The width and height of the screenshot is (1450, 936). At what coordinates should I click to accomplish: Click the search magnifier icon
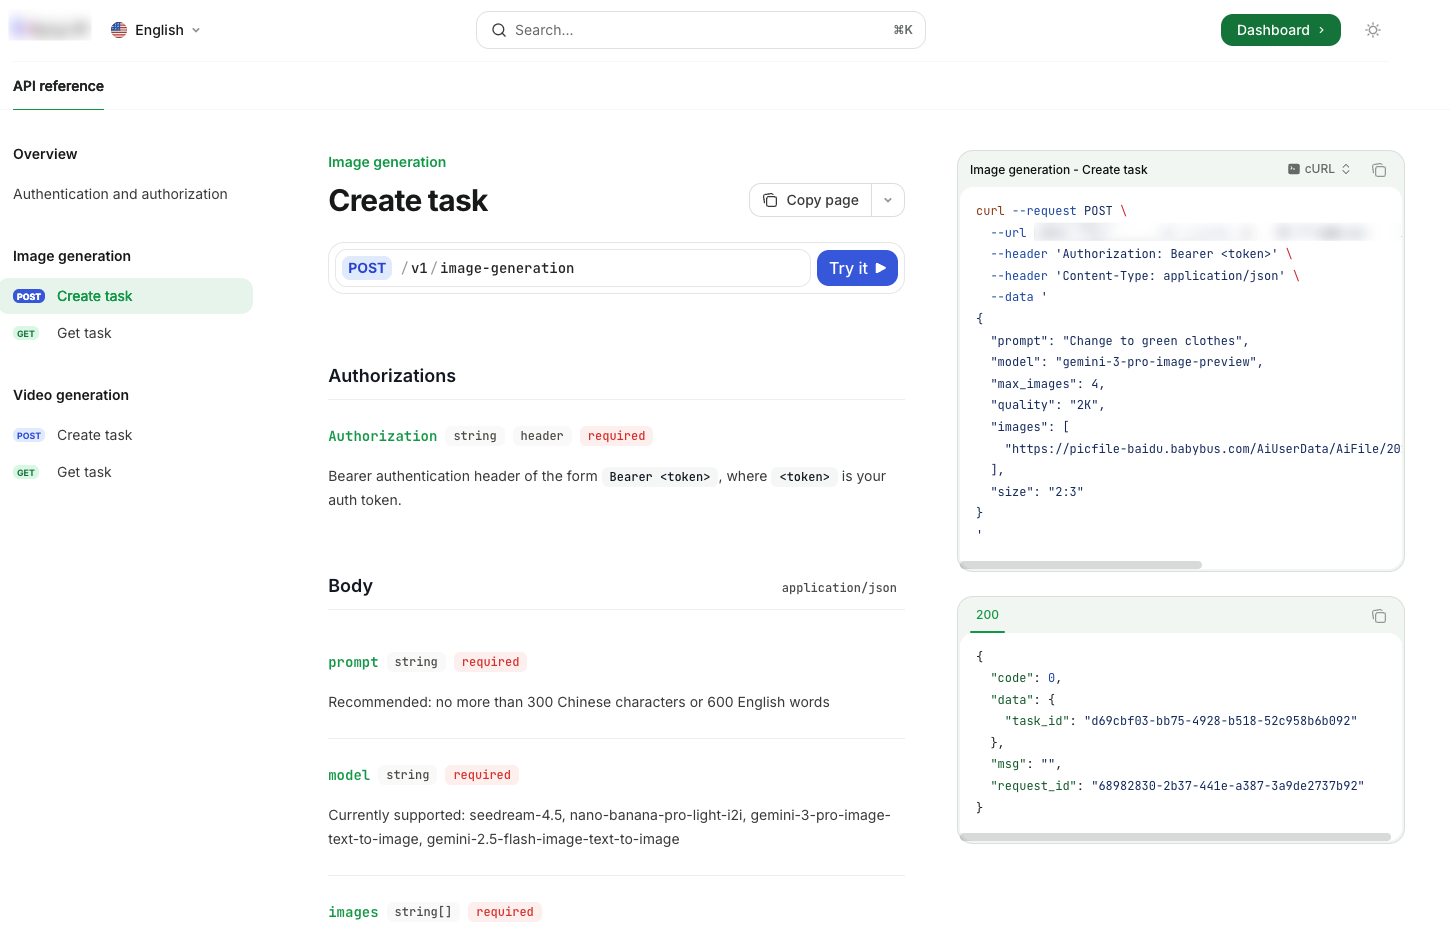coord(498,30)
